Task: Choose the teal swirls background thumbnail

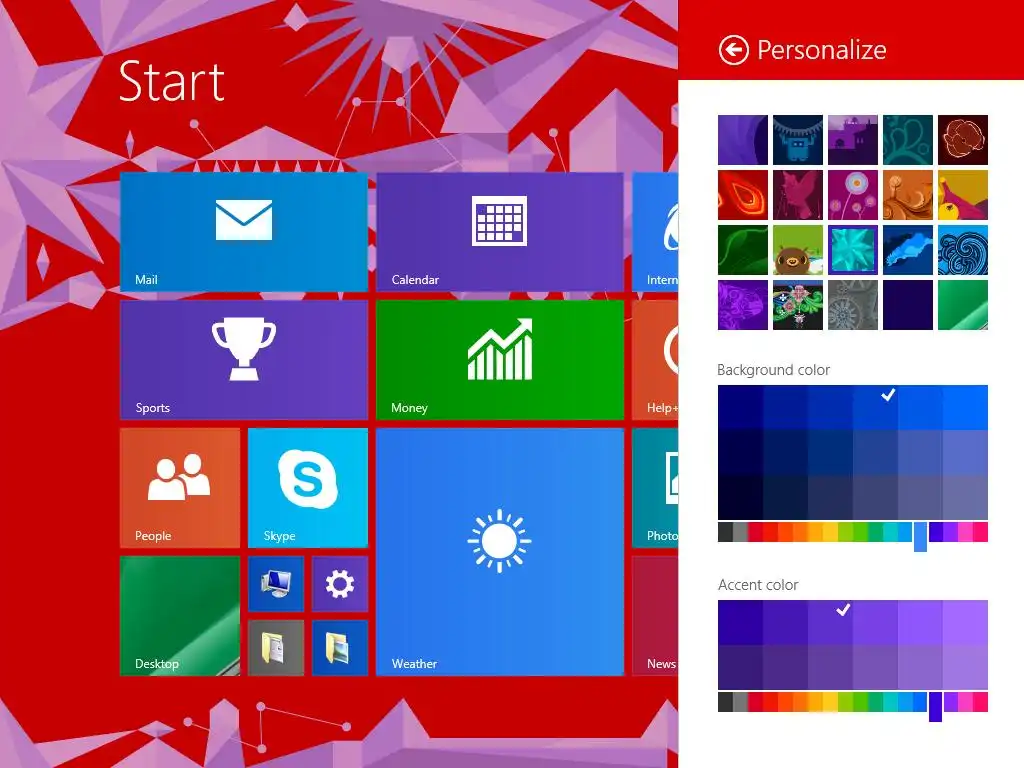Action: (x=908, y=140)
